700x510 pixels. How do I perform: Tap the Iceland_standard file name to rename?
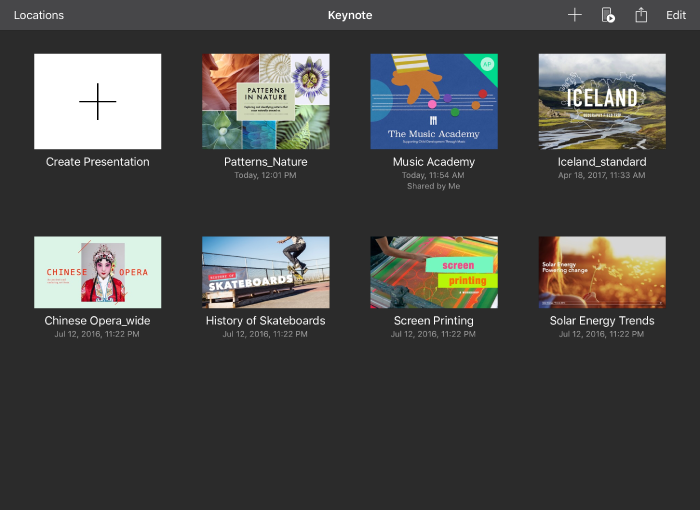(x=601, y=162)
